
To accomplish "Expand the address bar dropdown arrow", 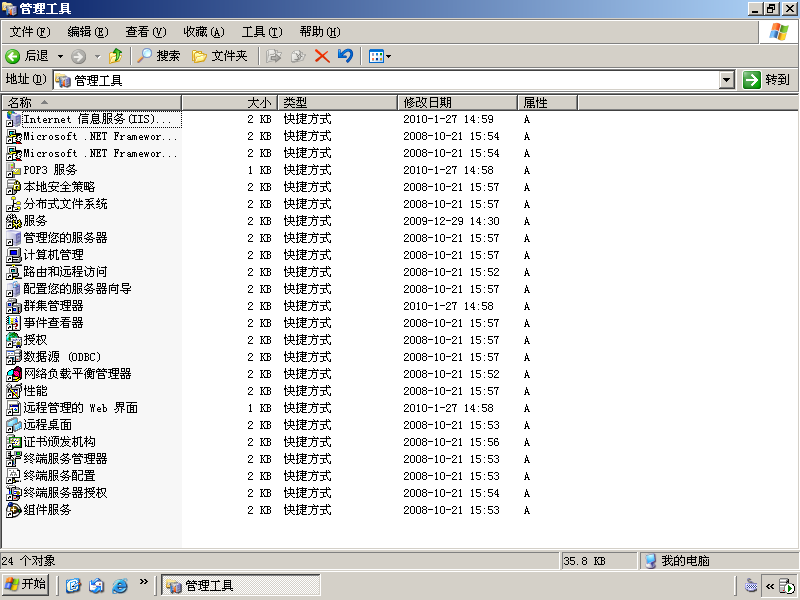I will click(x=727, y=80).
